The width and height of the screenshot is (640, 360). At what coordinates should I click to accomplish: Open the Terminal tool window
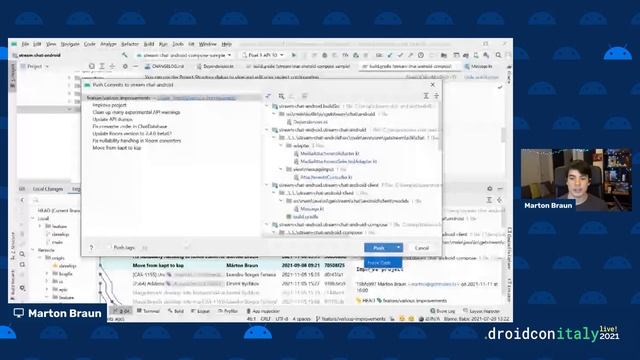coord(149,311)
